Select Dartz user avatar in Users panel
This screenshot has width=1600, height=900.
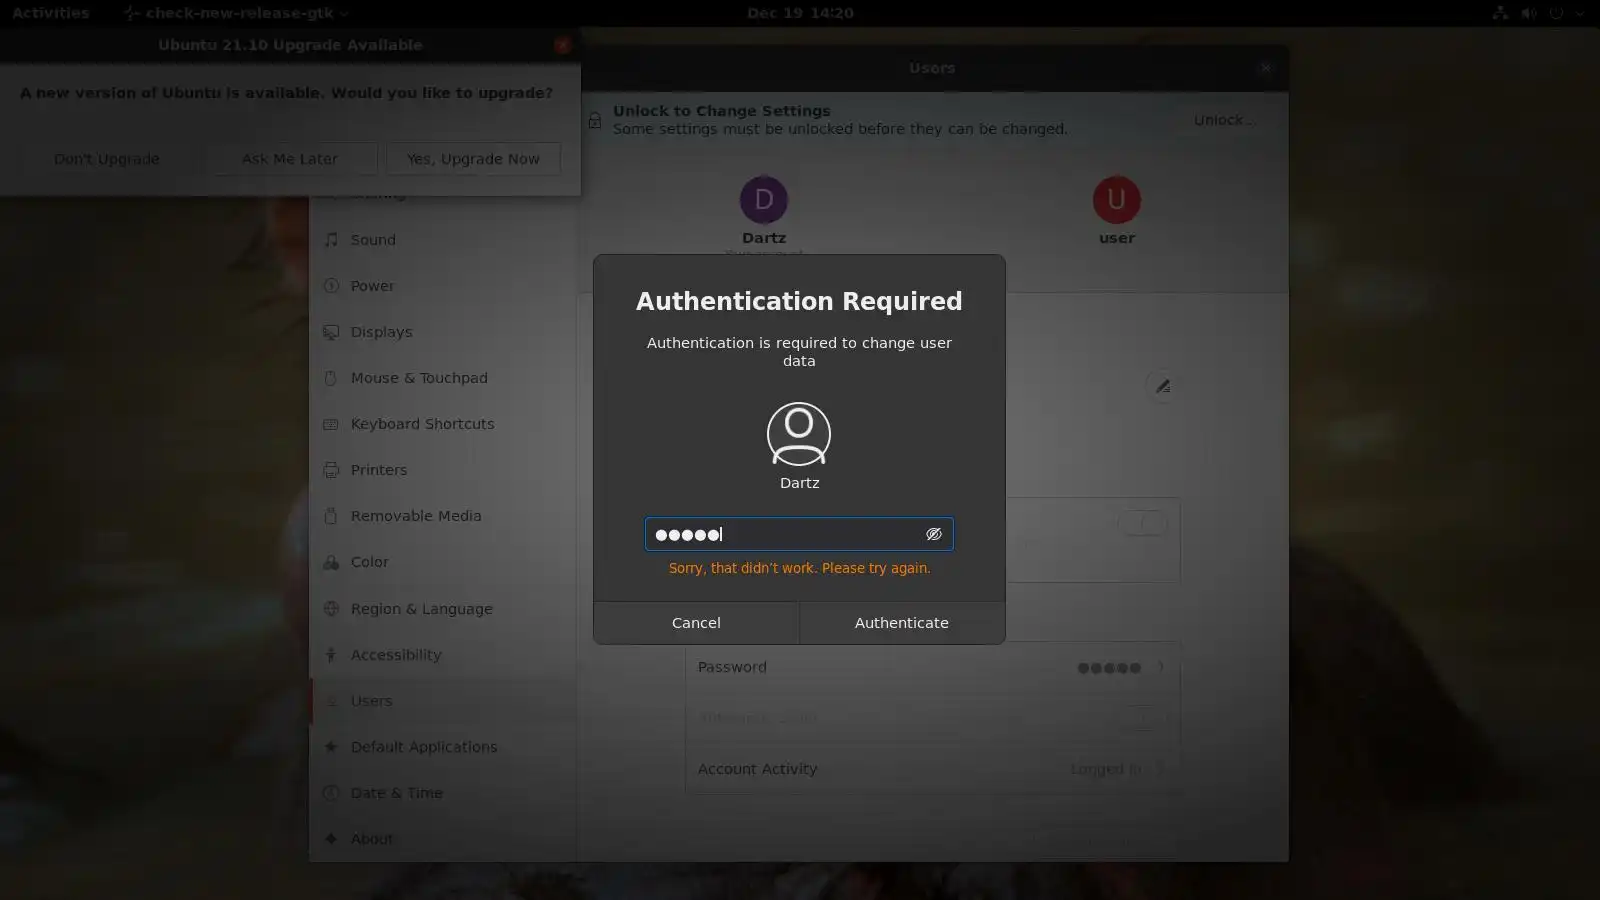[763, 200]
